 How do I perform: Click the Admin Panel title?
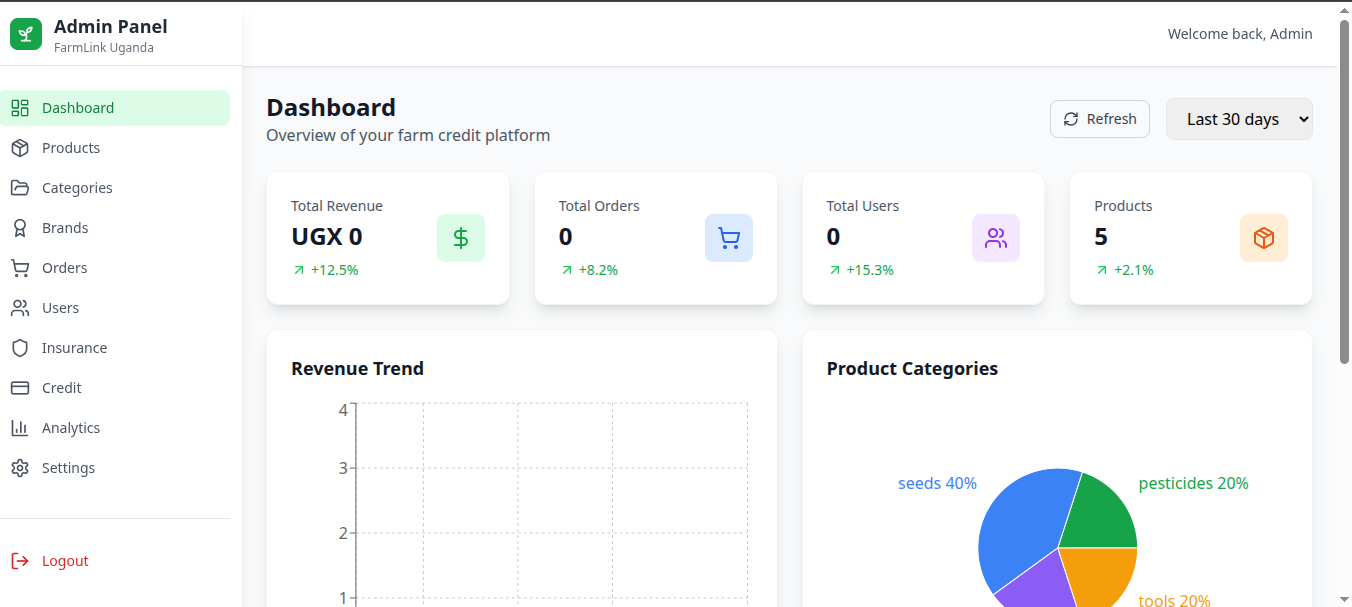[111, 26]
